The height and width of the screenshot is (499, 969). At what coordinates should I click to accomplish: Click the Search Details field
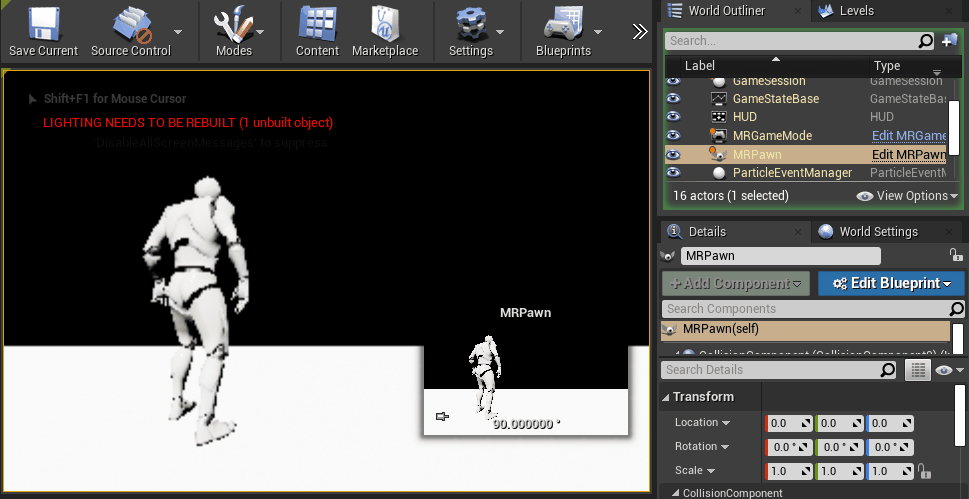tap(779, 370)
